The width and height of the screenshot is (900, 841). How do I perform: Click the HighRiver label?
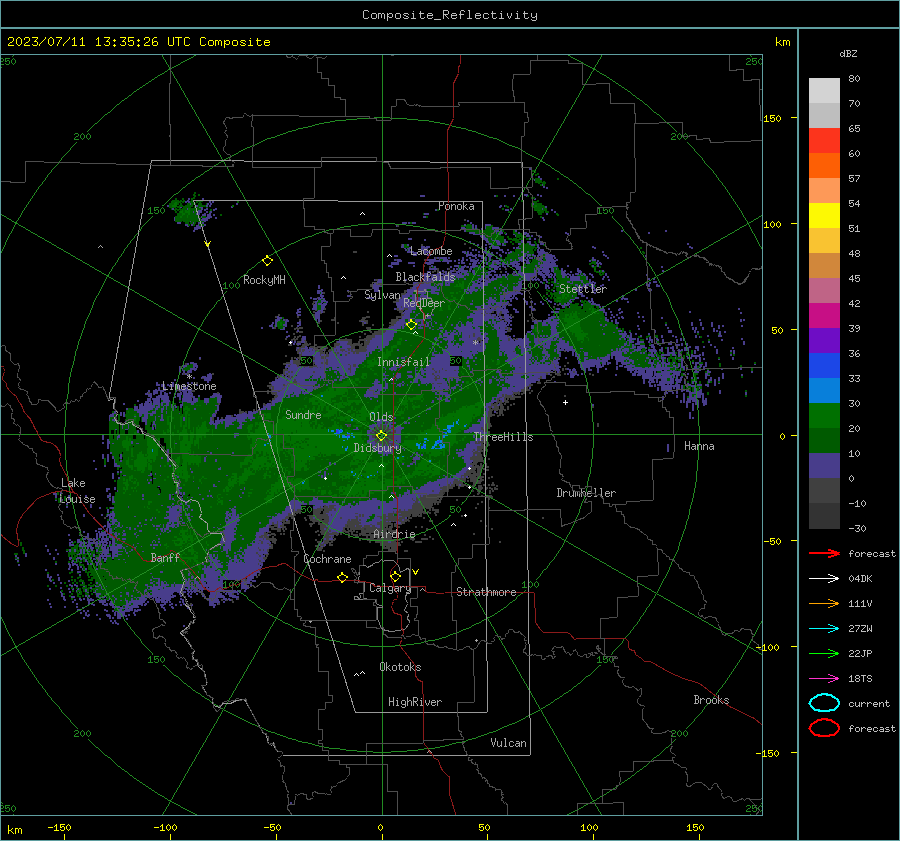point(415,702)
